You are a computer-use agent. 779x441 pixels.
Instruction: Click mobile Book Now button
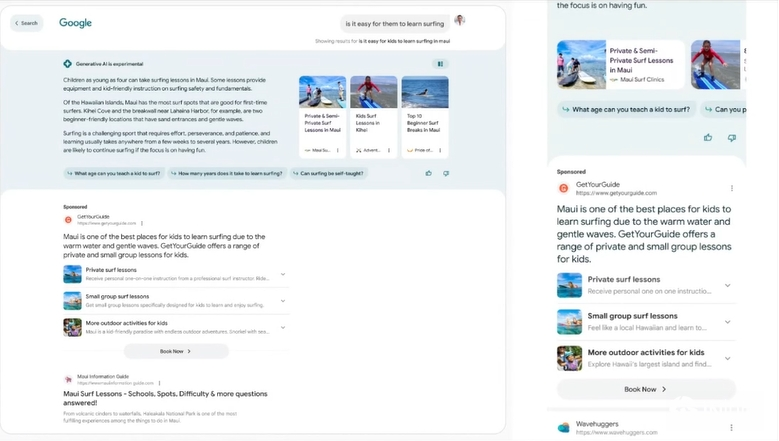click(x=646, y=389)
